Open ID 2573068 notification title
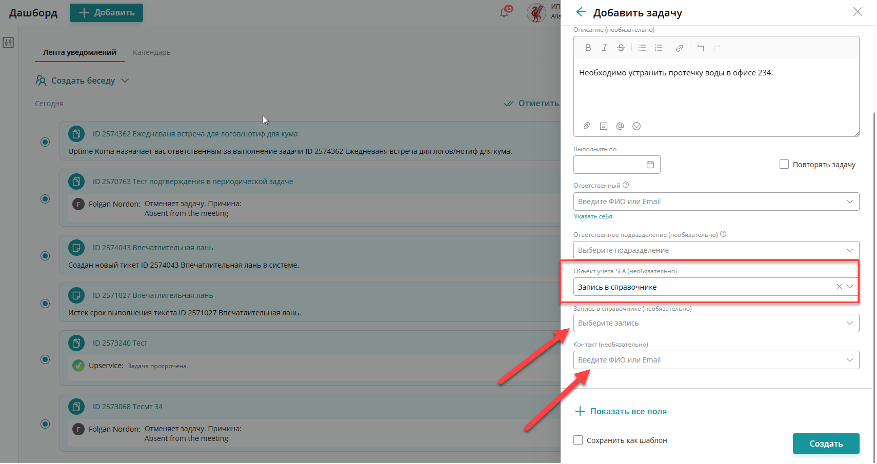Image resolution: width=877 pixels, height=464 pixels. (128, 406)
